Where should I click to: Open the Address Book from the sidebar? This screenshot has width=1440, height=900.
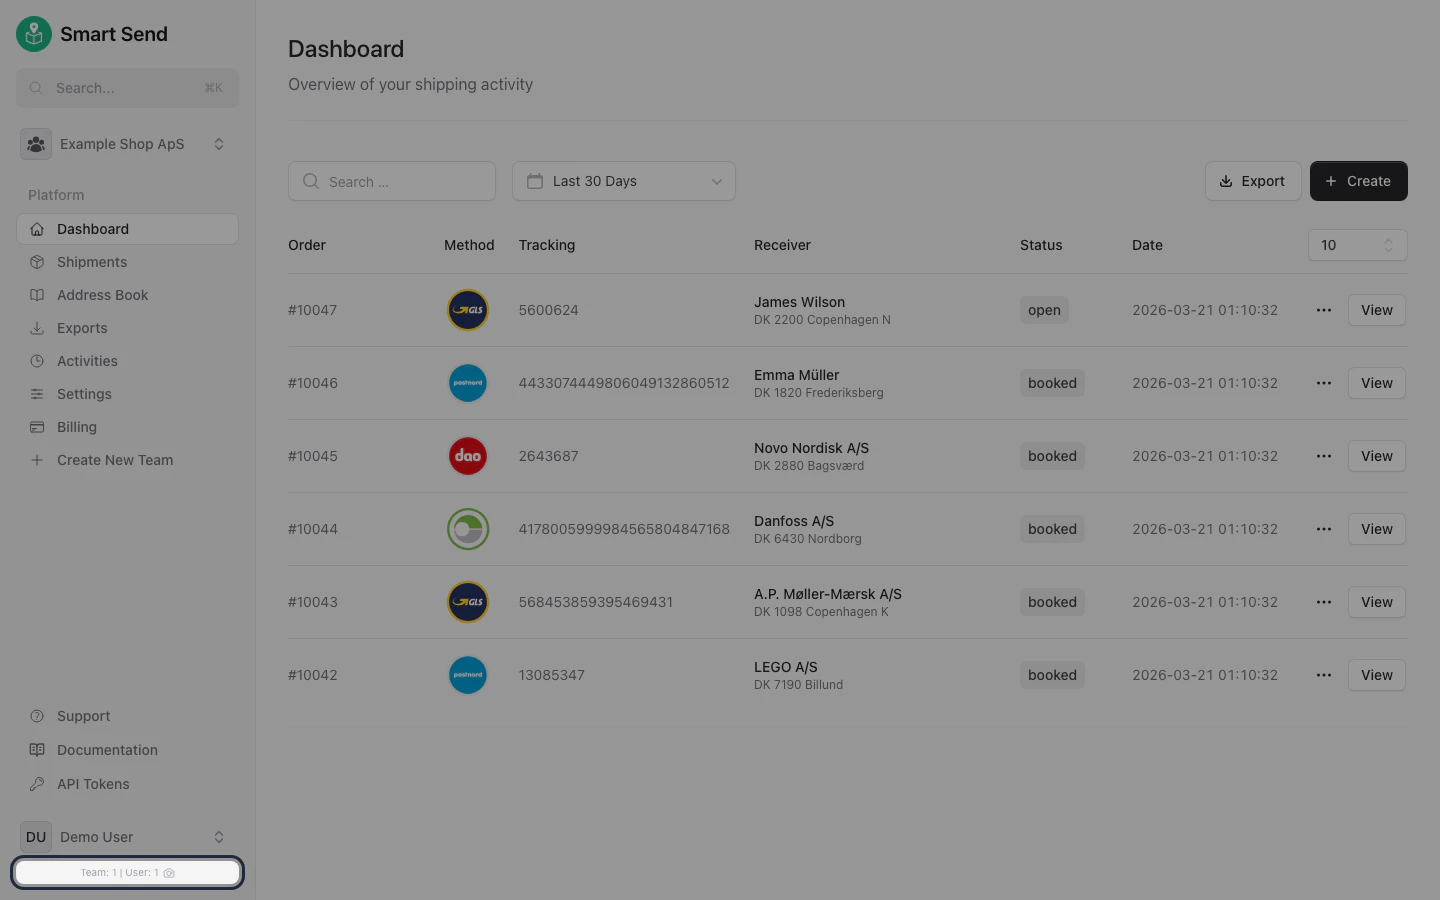pos(36,295)
